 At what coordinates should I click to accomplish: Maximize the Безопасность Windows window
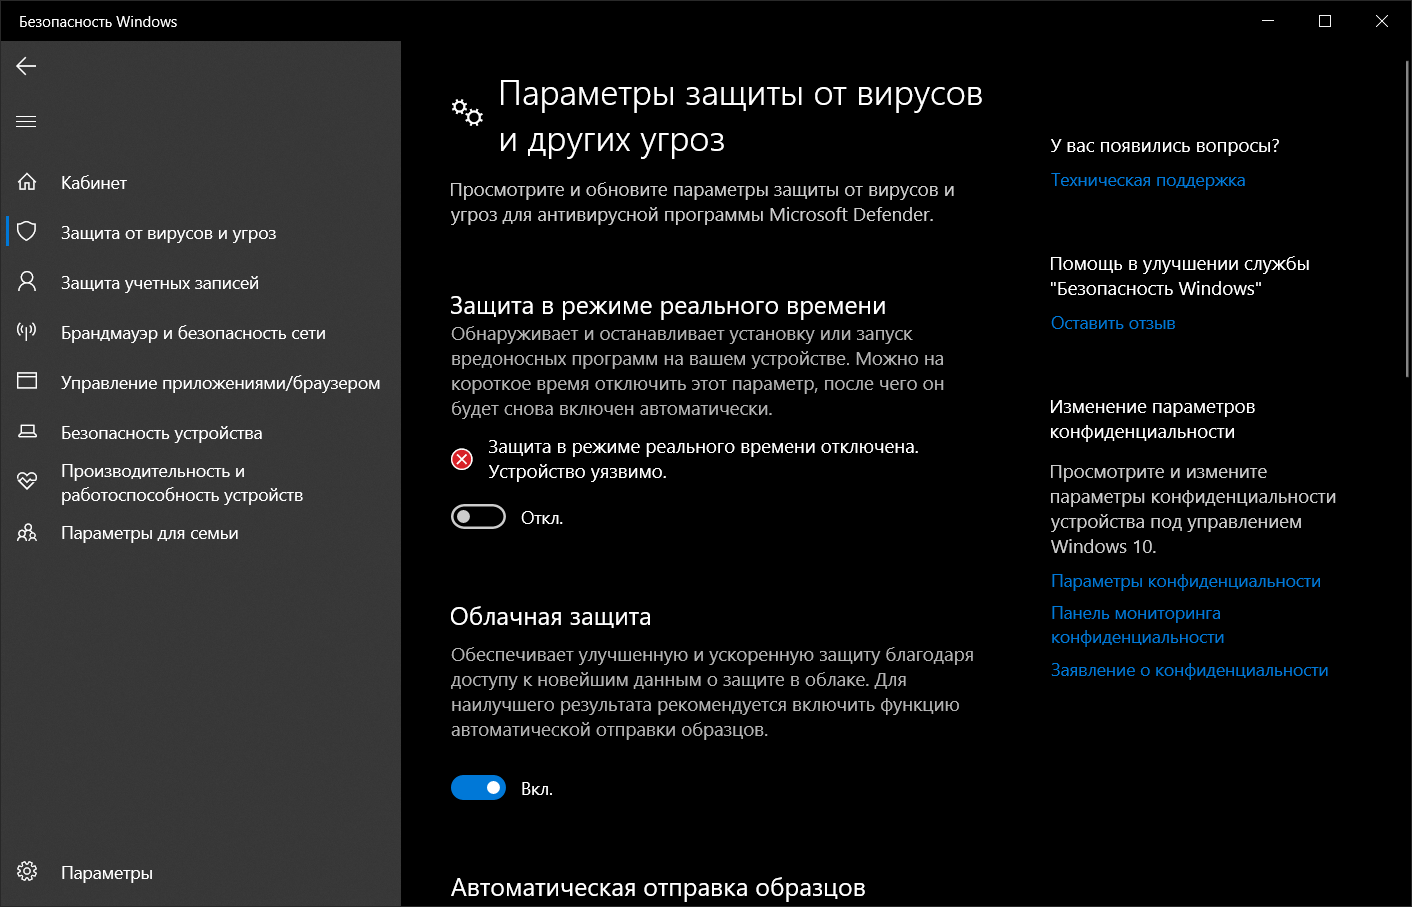click(x=1325, y=21)
